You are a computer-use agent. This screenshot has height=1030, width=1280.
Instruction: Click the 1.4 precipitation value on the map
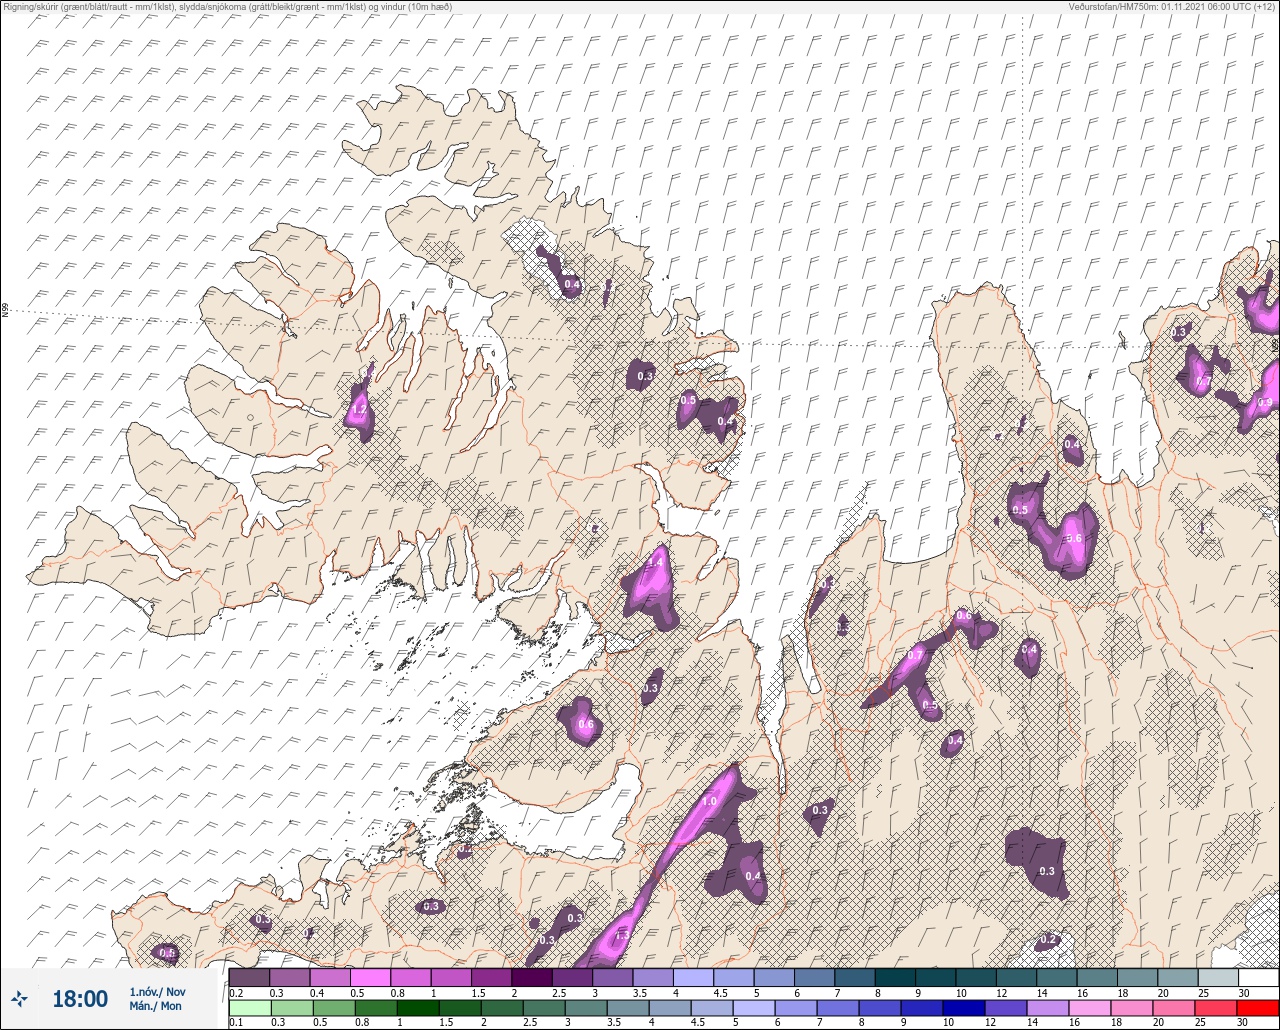(x=655, y=564)
